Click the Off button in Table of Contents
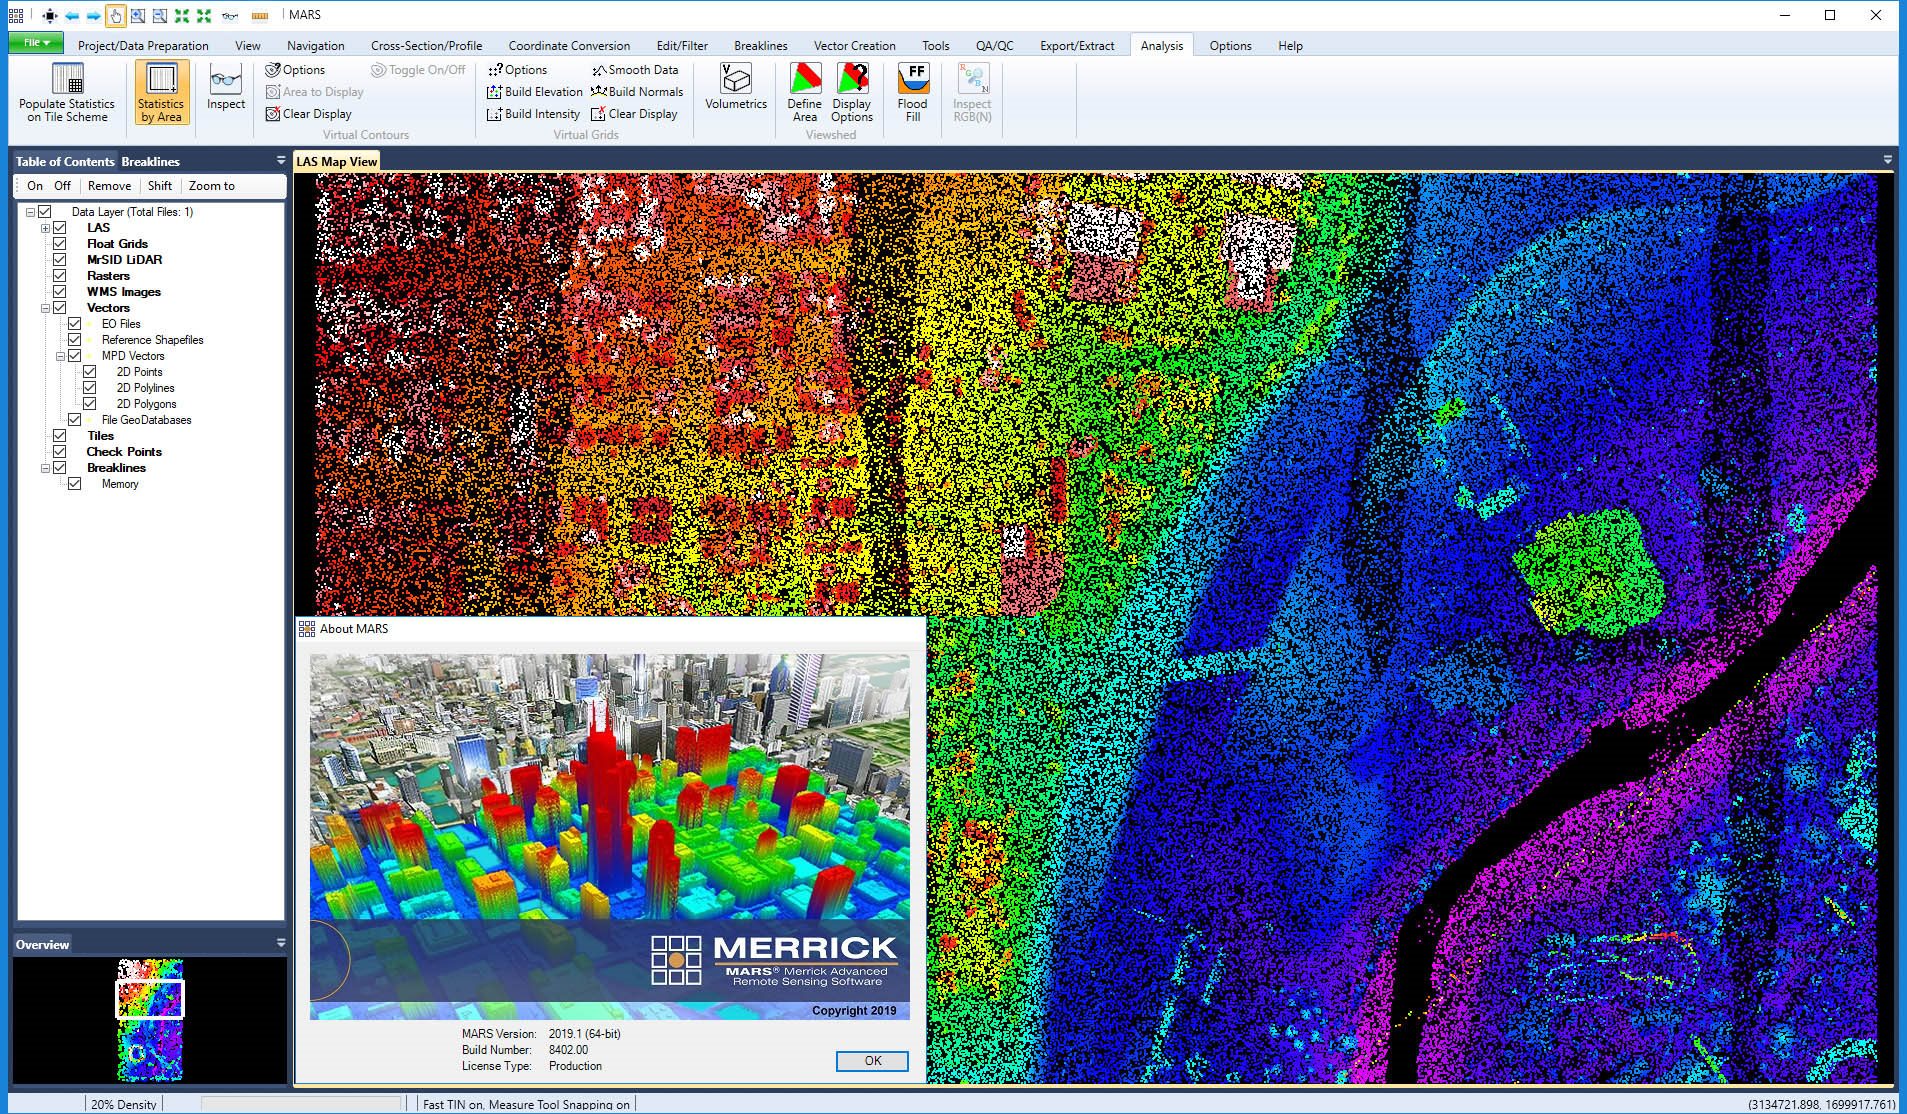1907x1114 pixels. pyautogui.click(x=62, y=186)
